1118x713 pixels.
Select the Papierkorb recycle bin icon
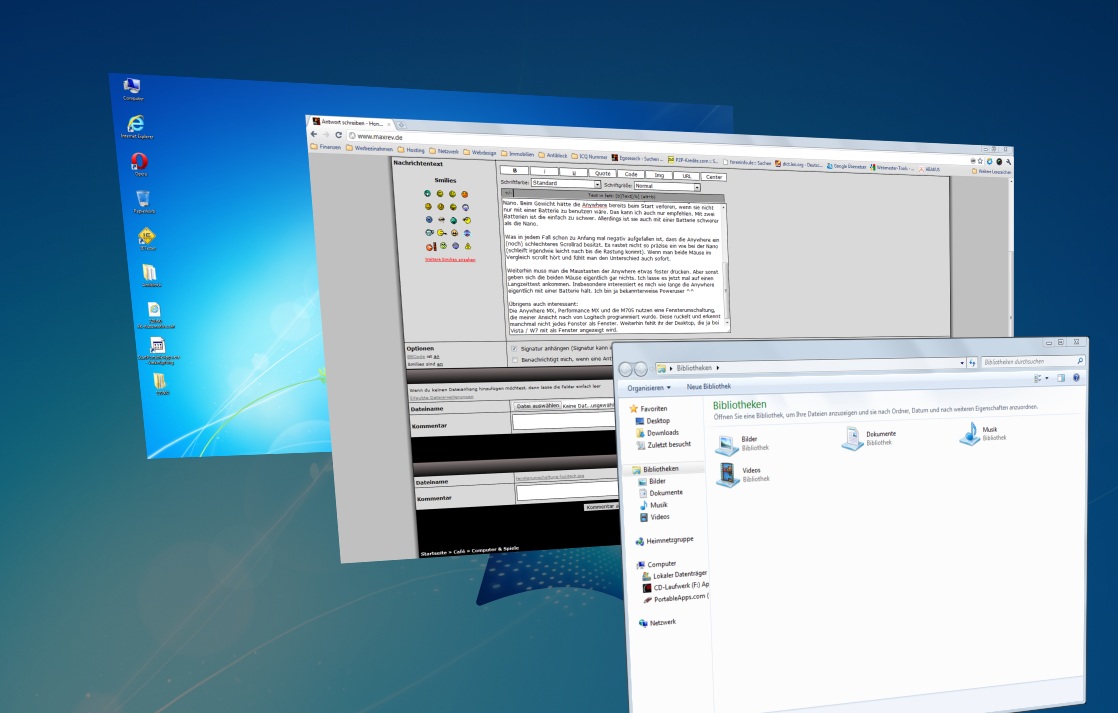(x=143, y=199)
